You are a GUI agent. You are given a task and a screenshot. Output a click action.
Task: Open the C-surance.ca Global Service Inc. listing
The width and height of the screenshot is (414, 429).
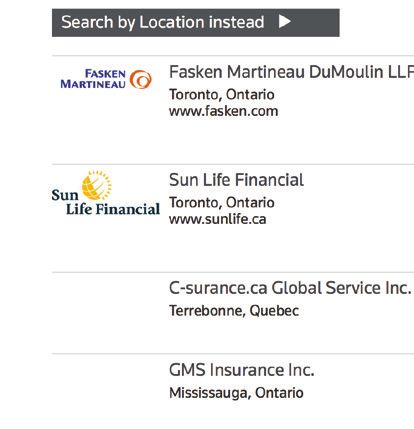[x=290, y=288]
